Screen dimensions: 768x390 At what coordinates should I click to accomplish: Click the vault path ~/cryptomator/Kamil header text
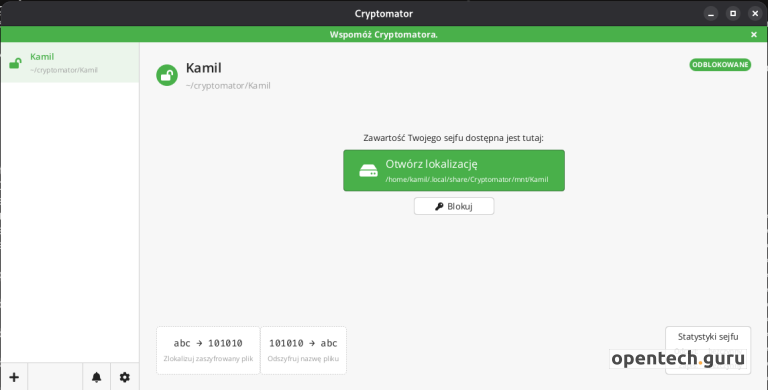tap(228, 86)
